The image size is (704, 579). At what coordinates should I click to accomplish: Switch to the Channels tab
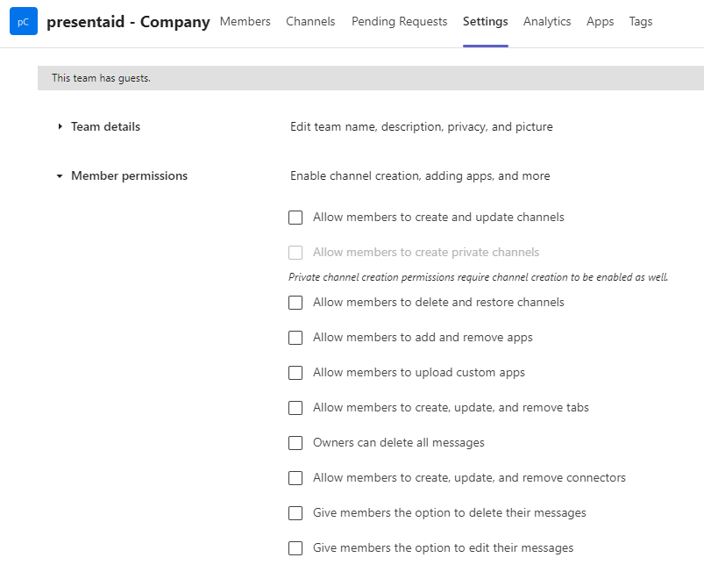coord(311,22)
